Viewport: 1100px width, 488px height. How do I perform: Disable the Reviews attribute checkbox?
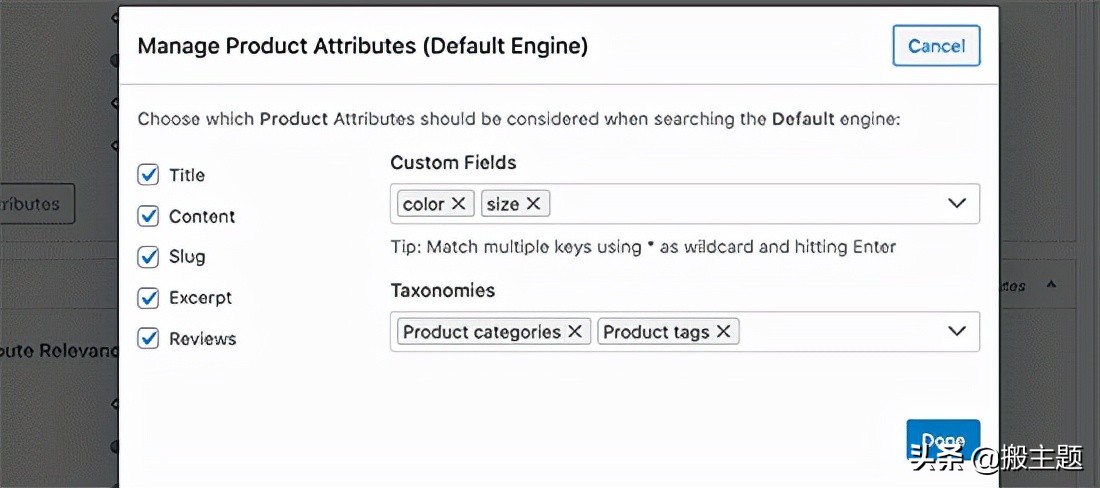pos(148,339)
